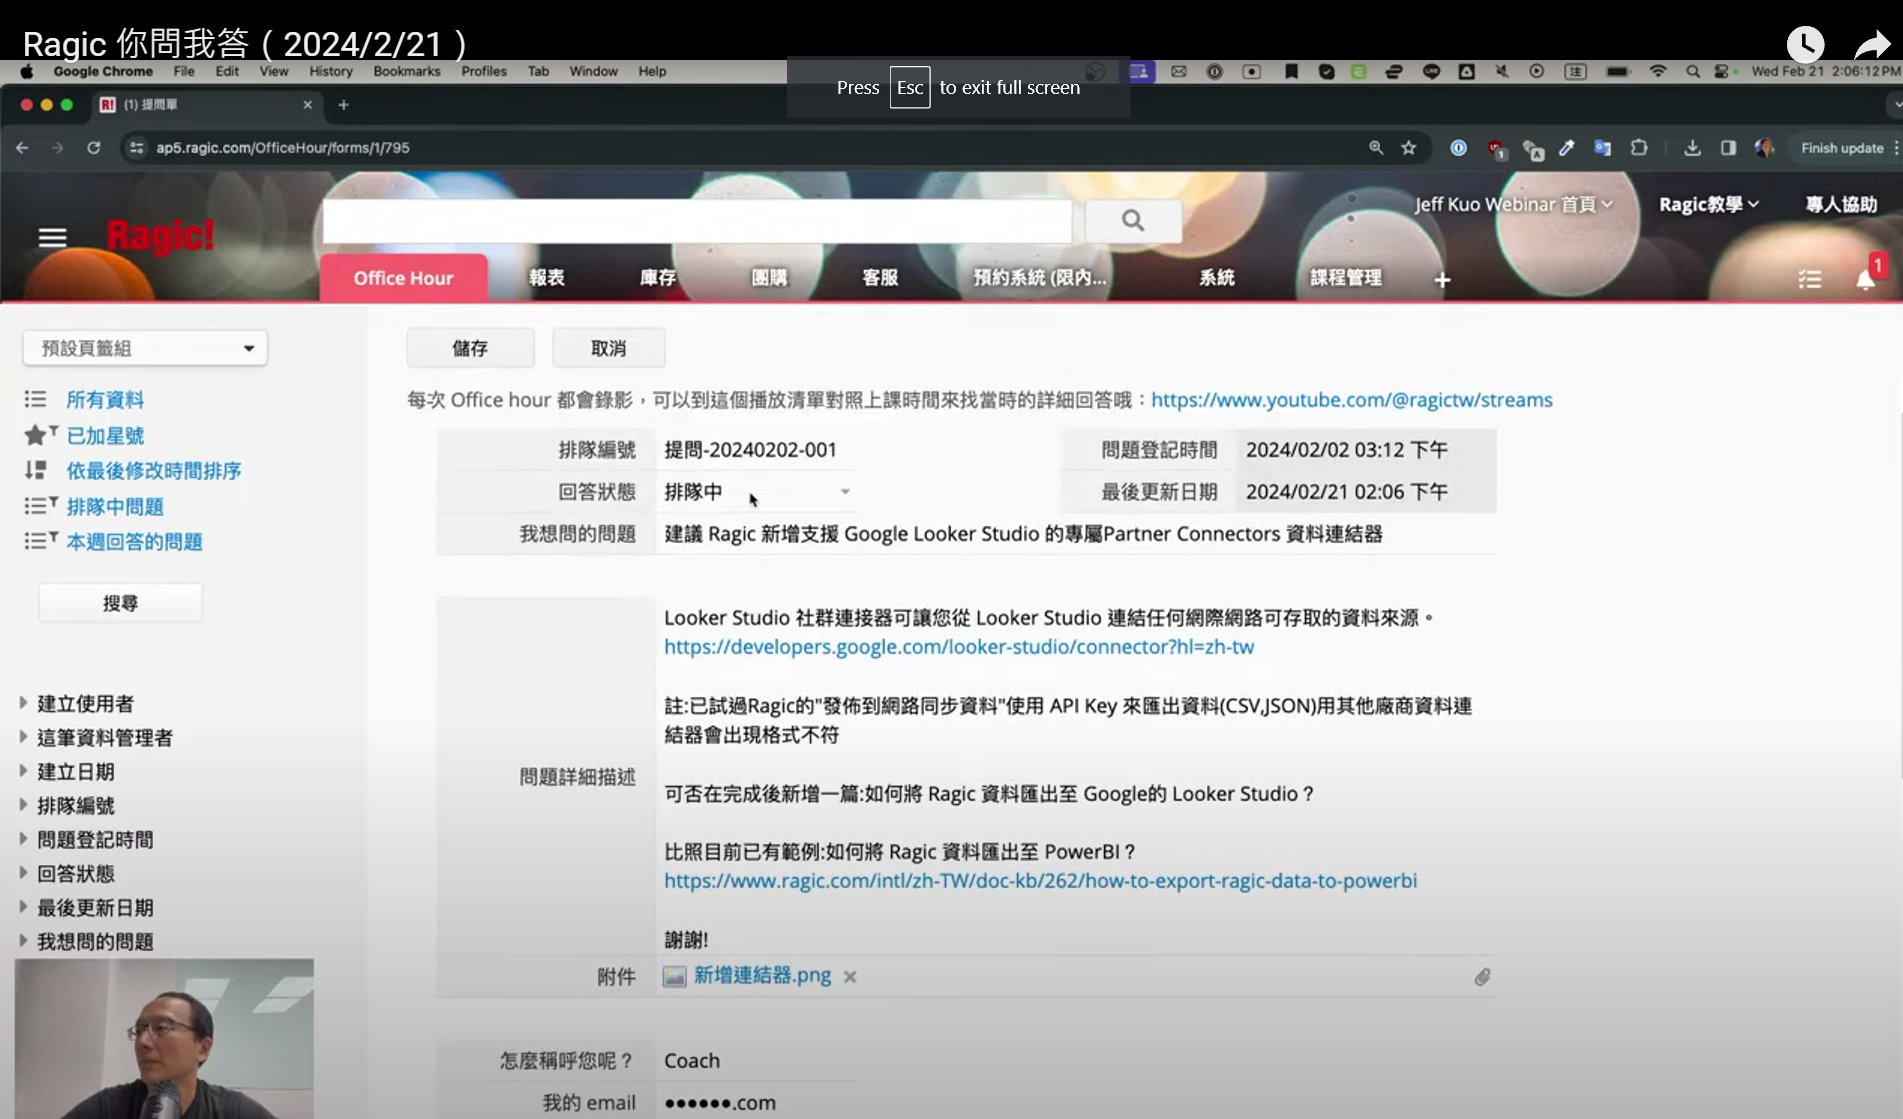The width and height of the screenshot is (1903, 1119).
Task: Remove attachment 新增連結器.png with x icon
Action: 850,977
